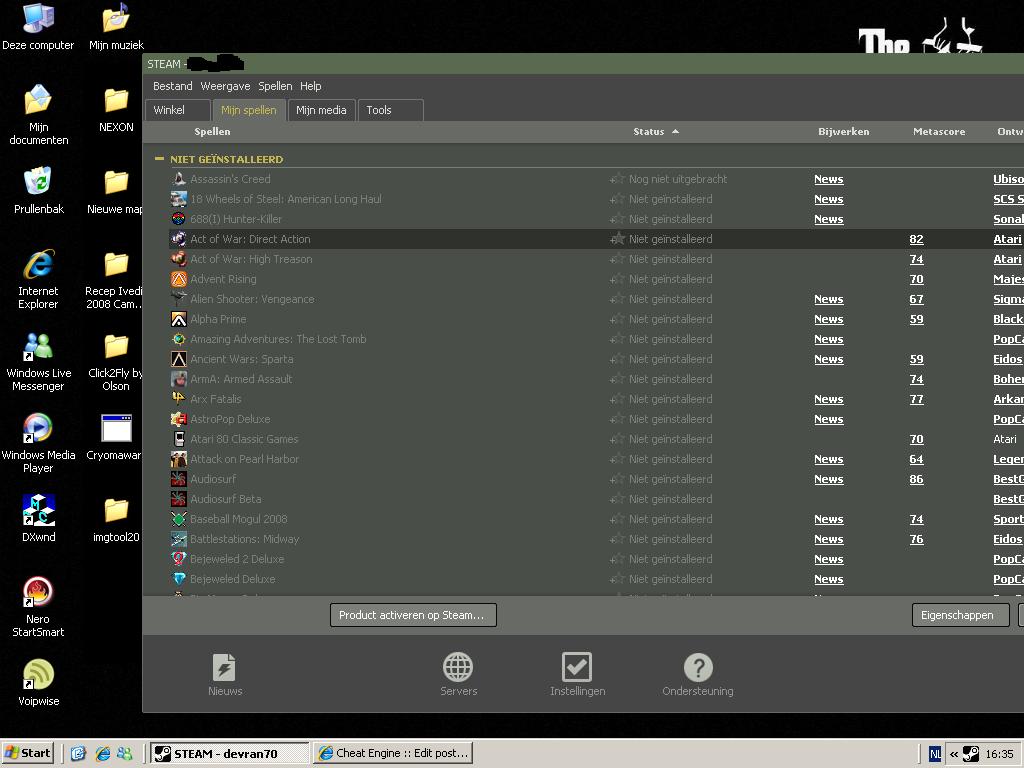Image resolution: width=1024 pixels, height=768 pixels.
Task: Click the Baseball Mogul 2008 icon
Action: (x=178, y=519)
